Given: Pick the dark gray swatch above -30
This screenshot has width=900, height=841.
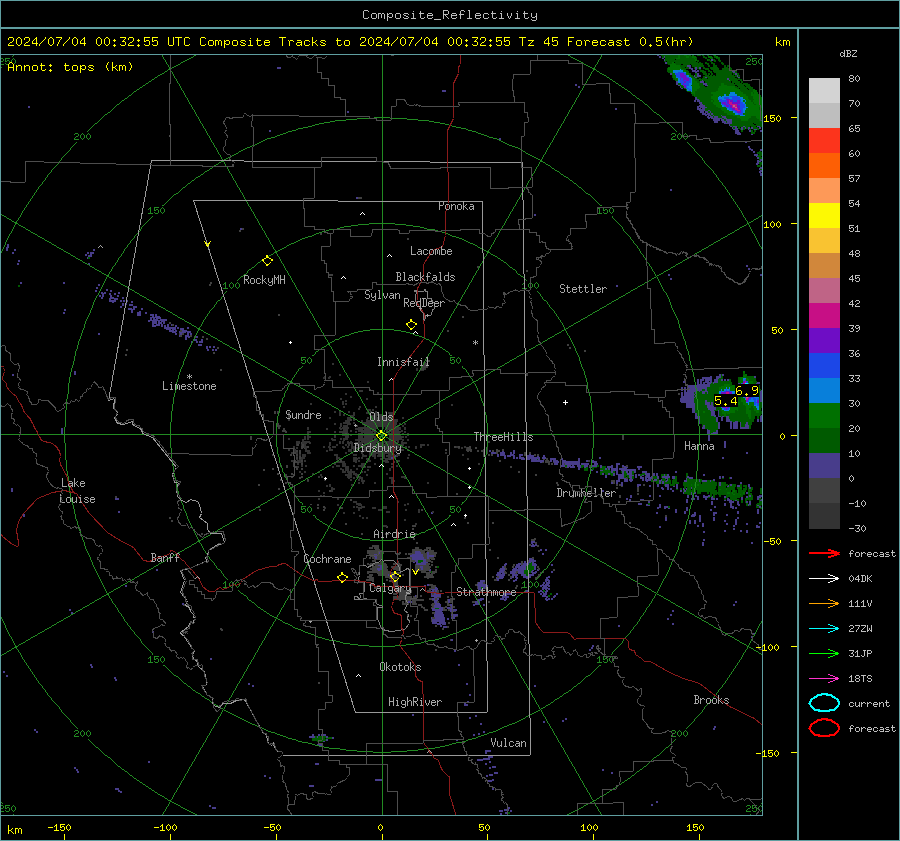Looking at the screenshot, I should [824, 515].
